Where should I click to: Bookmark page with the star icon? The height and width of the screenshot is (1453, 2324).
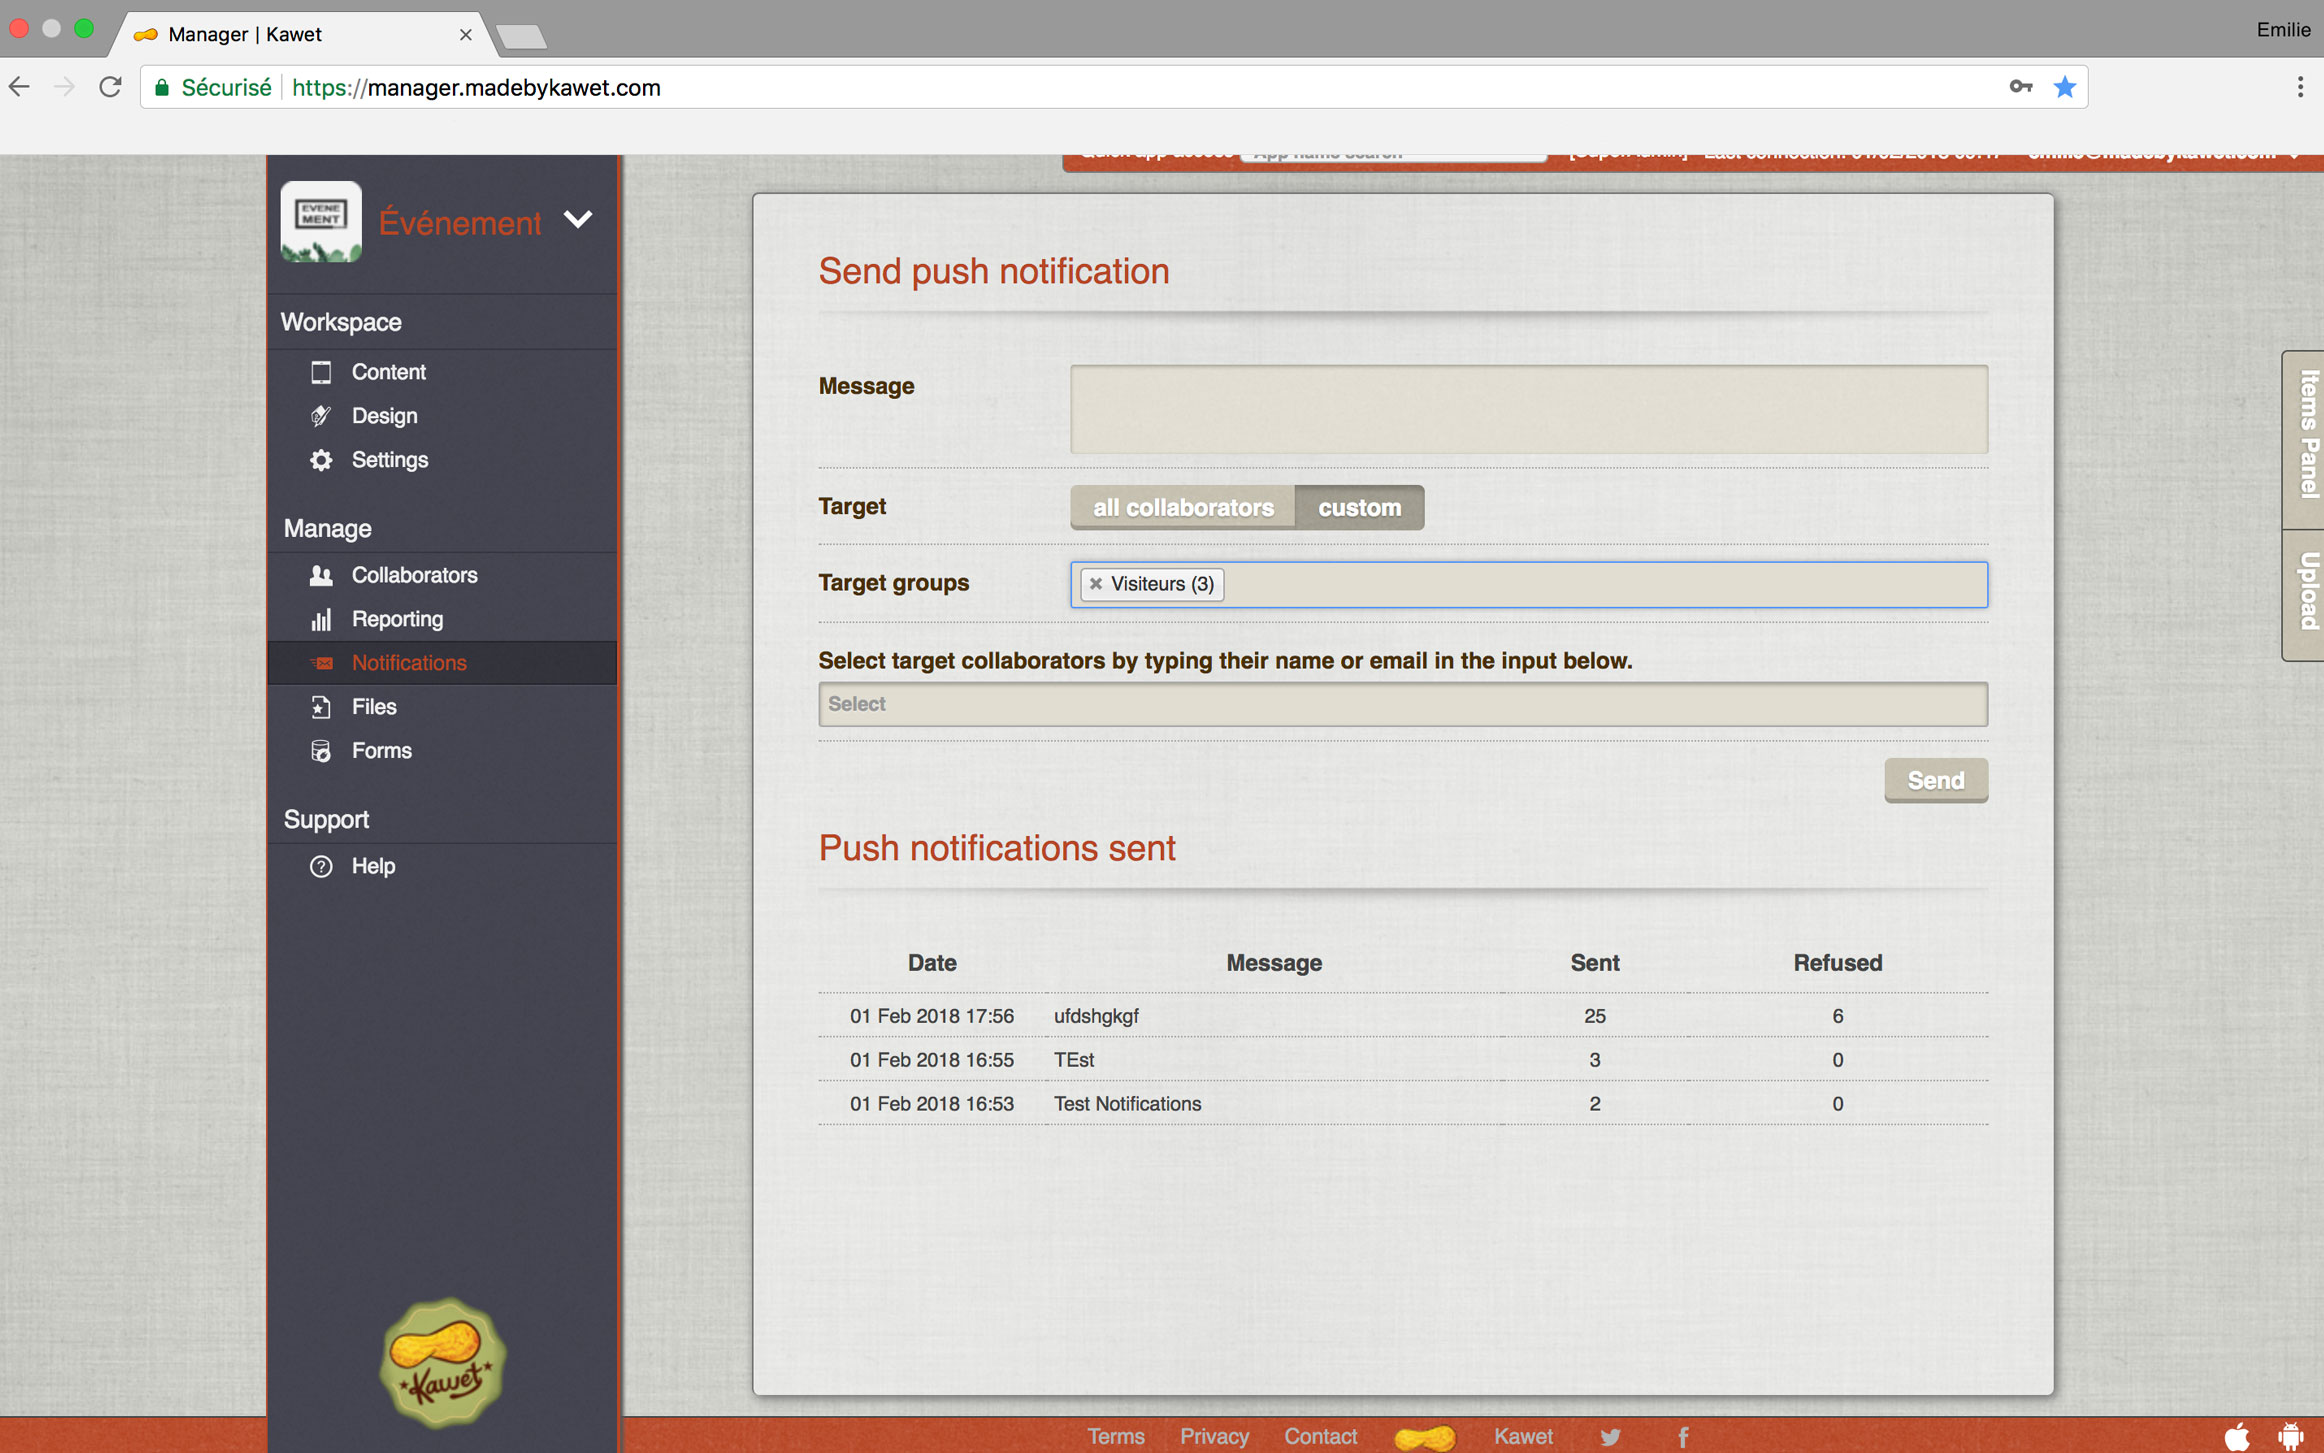[2064, 88]
